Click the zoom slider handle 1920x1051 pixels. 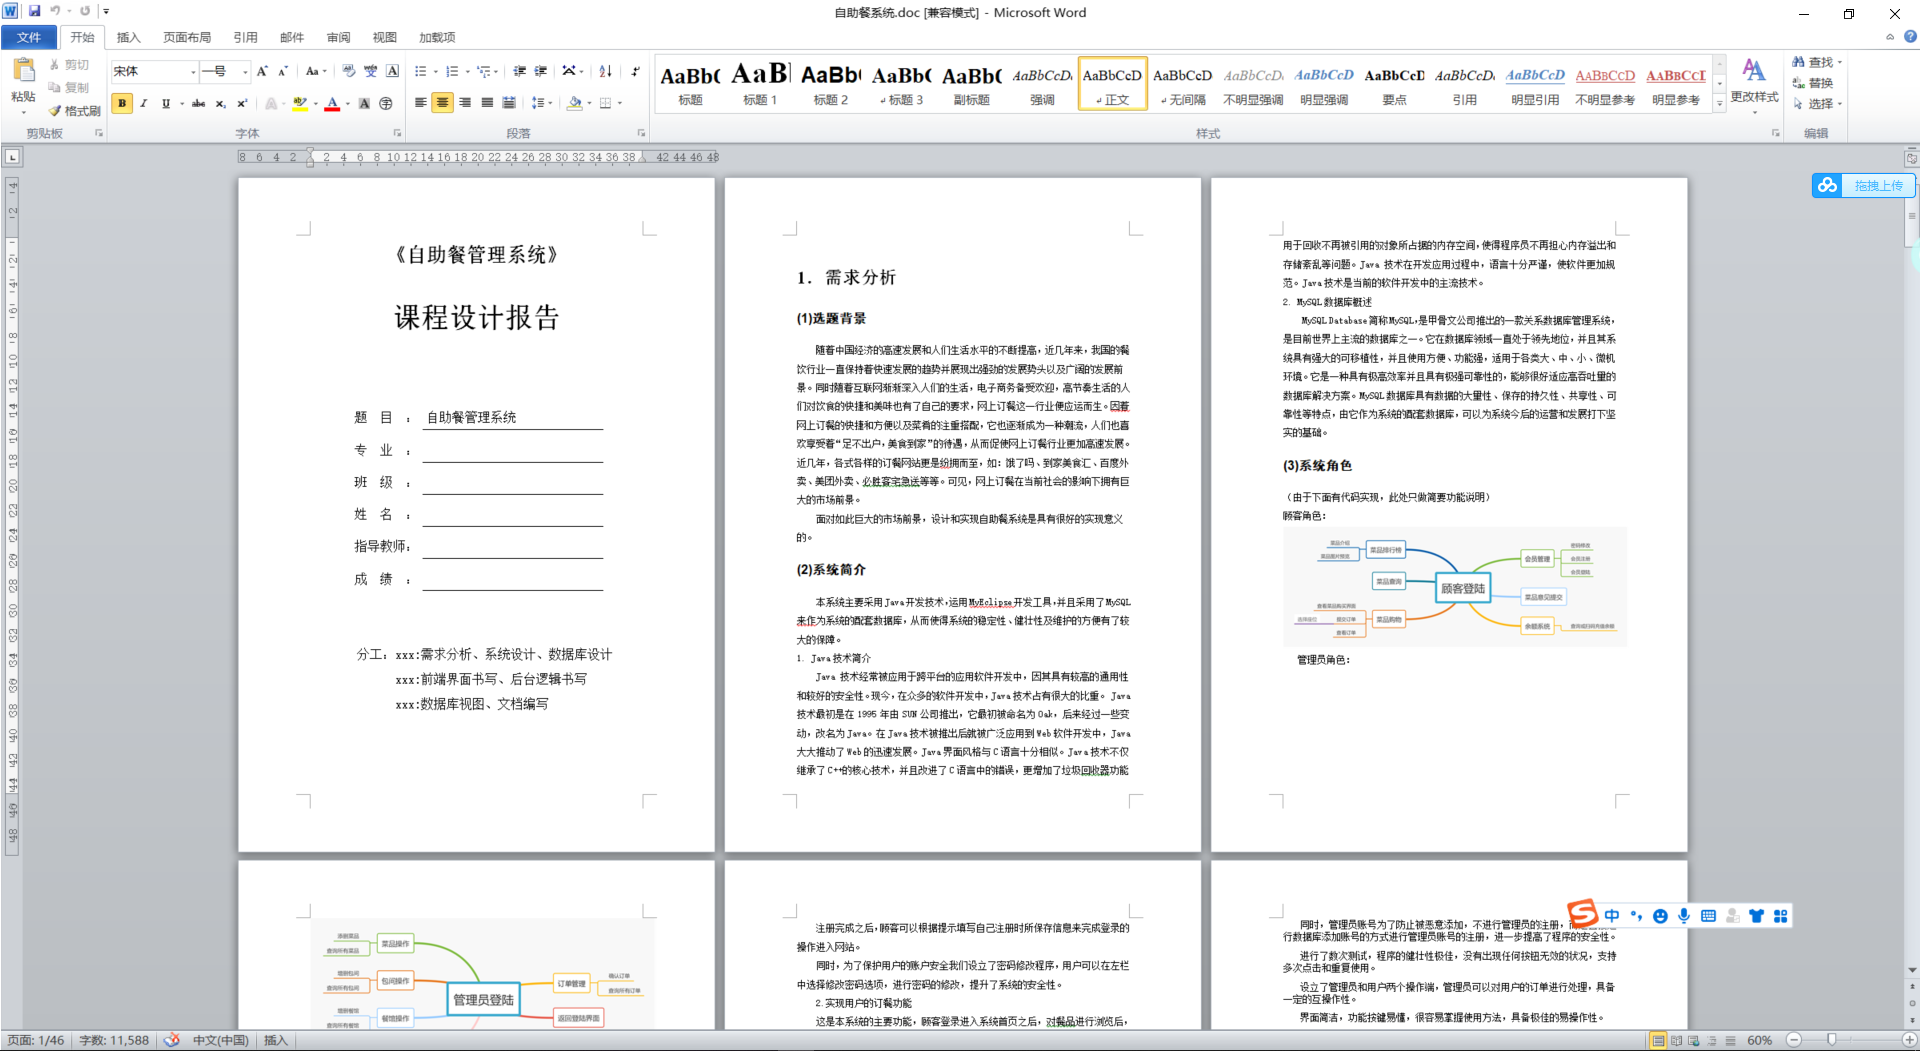[x=1831, y=1041]
